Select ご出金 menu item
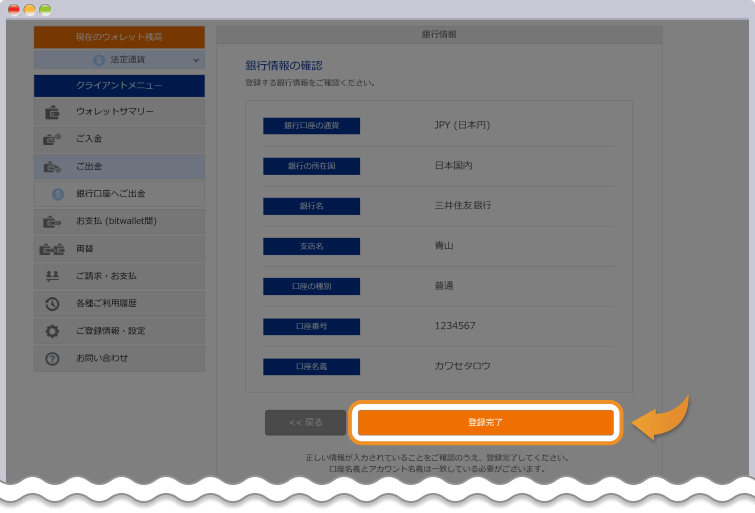The image size is (755, 513). (x=119, y=167)
